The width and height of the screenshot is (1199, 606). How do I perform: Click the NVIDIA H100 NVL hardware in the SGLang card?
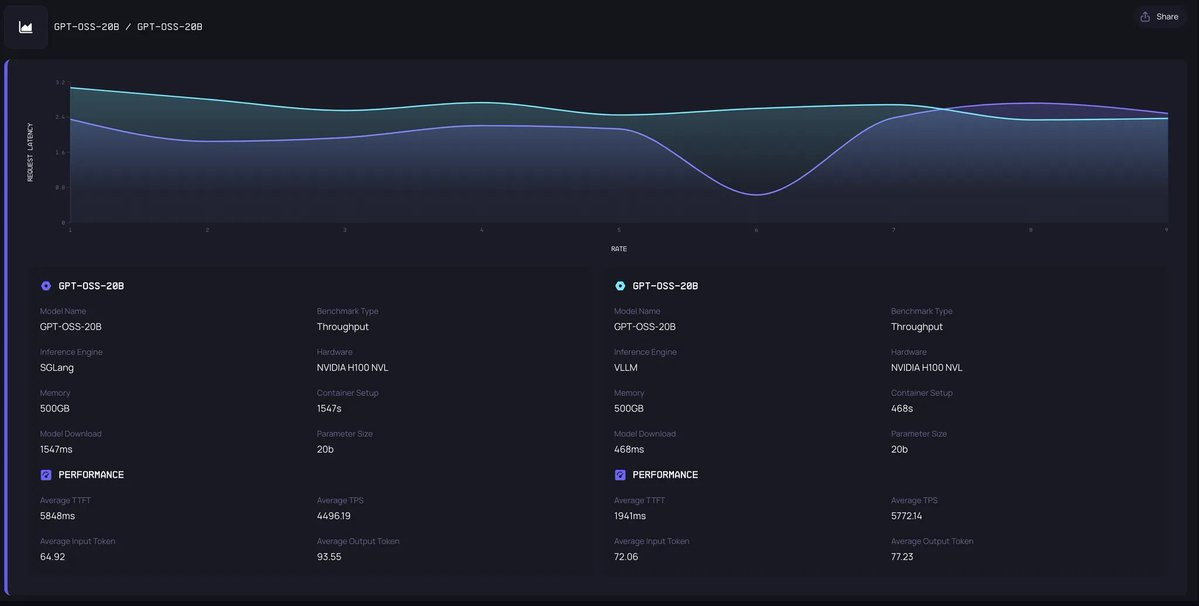click(x=353, y=368)
